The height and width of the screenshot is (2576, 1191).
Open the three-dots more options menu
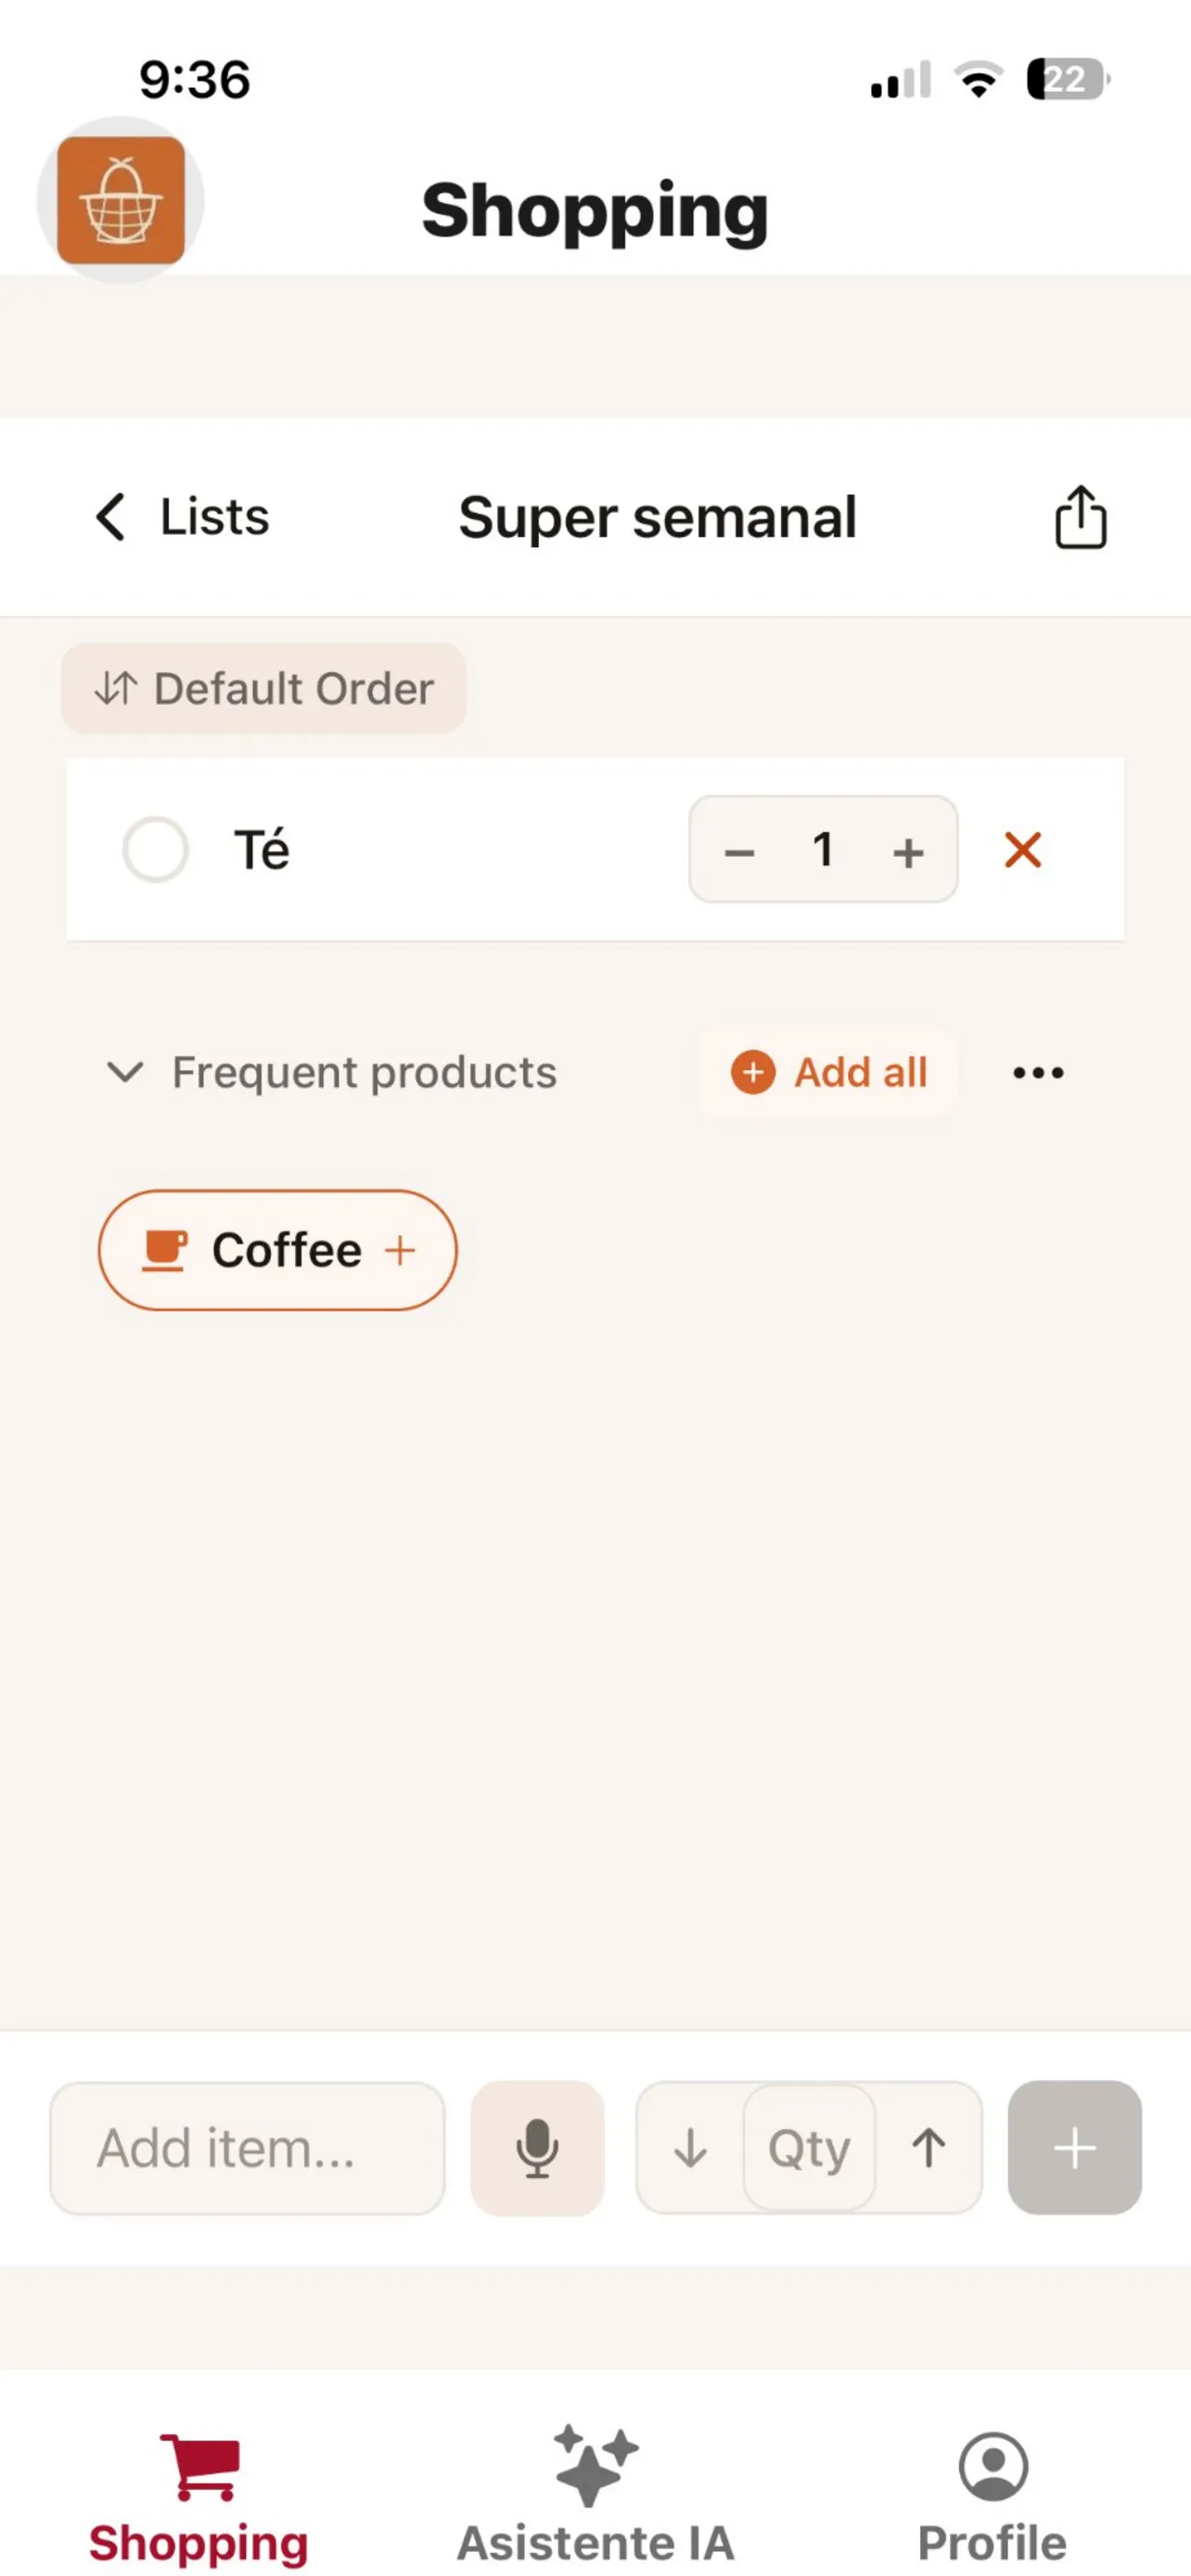(x=1038, y=1073)
